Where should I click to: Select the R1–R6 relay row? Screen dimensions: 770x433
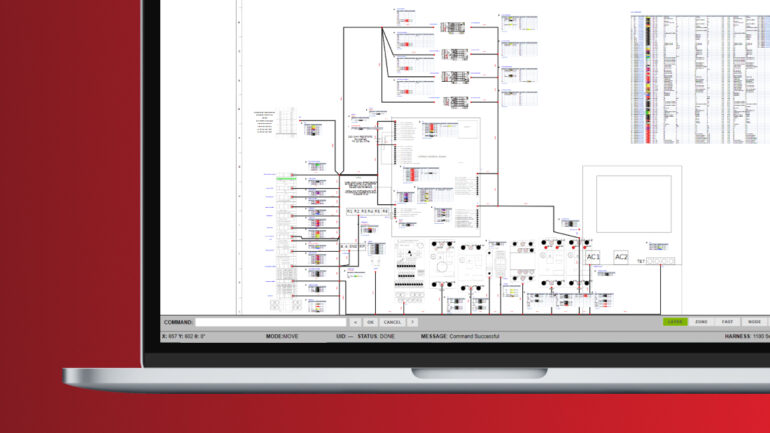tap(367, 212)
